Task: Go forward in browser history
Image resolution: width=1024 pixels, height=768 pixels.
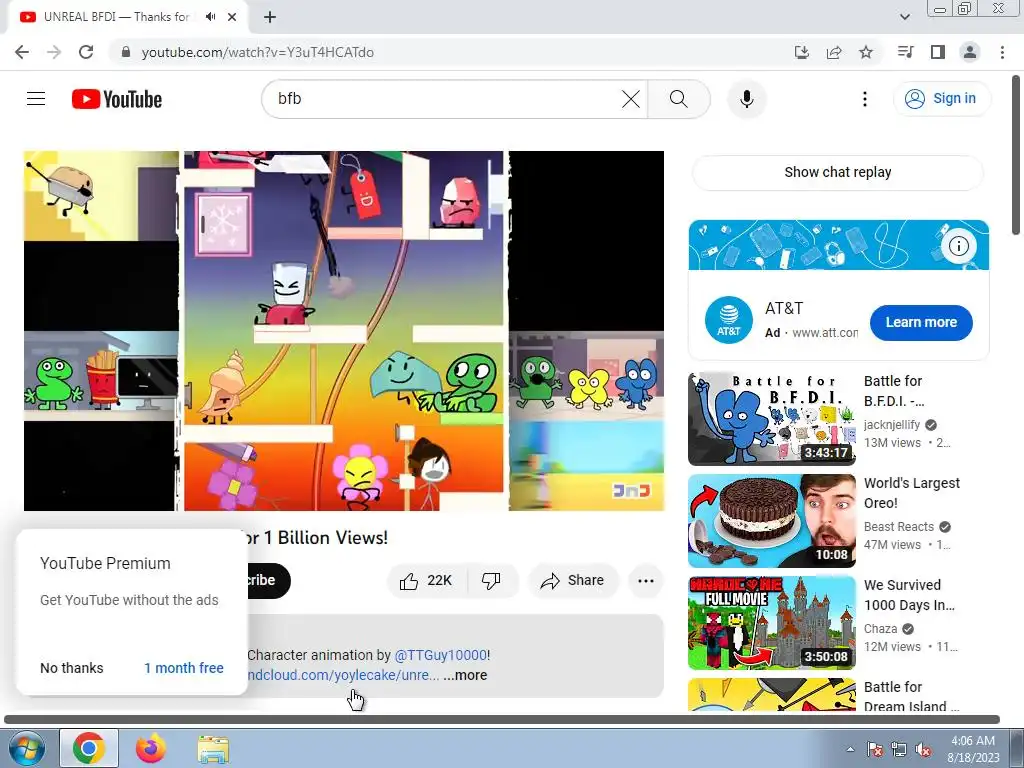Action: [x=54, y=52]
